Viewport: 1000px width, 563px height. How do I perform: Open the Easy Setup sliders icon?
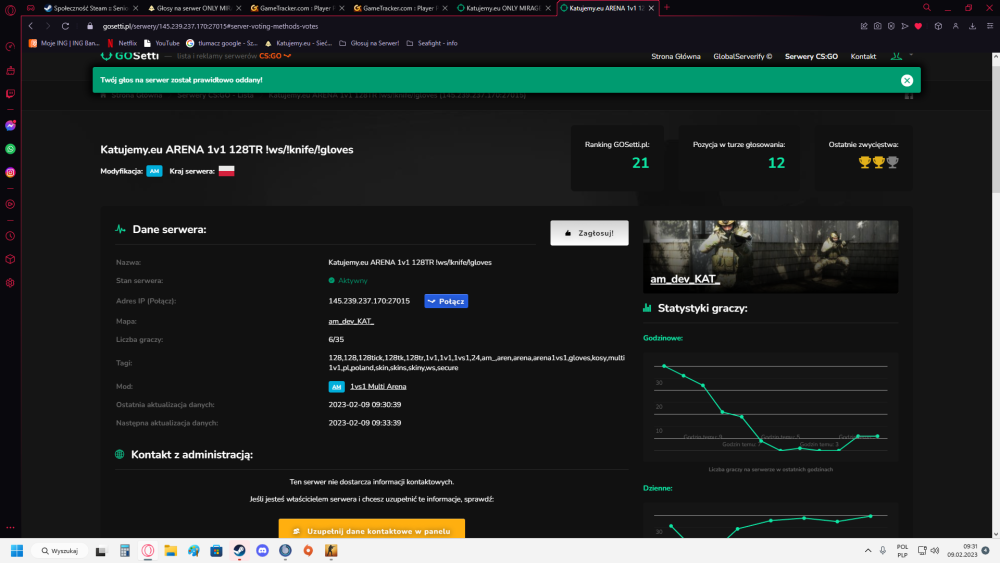point(990,26)
